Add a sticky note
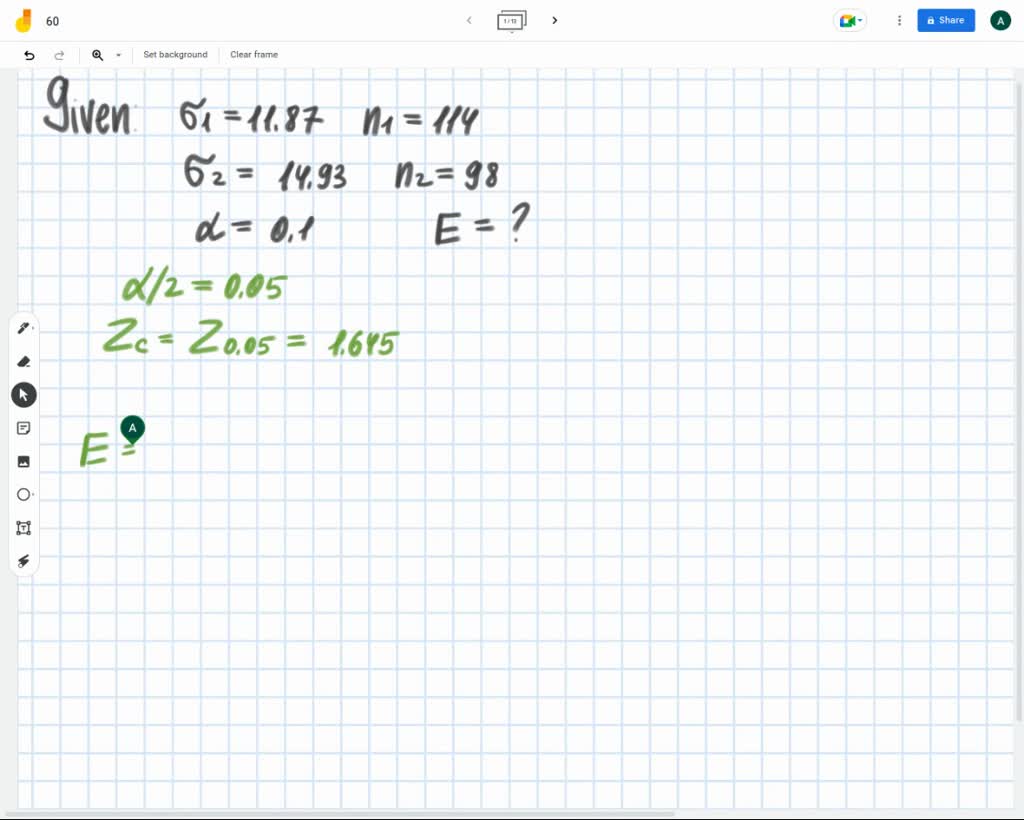1024x820 pixels. pos(23,428)
